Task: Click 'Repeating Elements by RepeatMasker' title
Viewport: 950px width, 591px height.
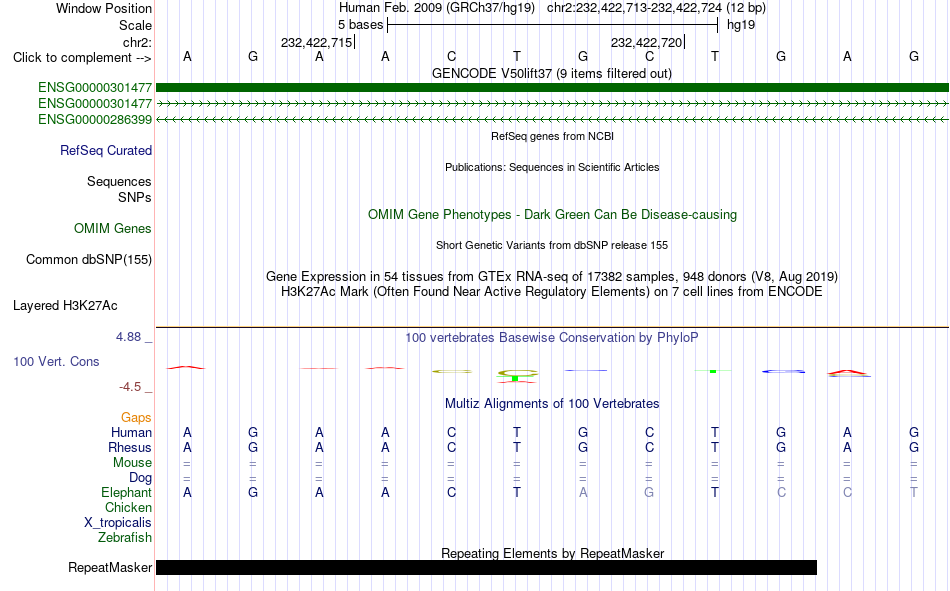Action: click(x=553, y=553)
